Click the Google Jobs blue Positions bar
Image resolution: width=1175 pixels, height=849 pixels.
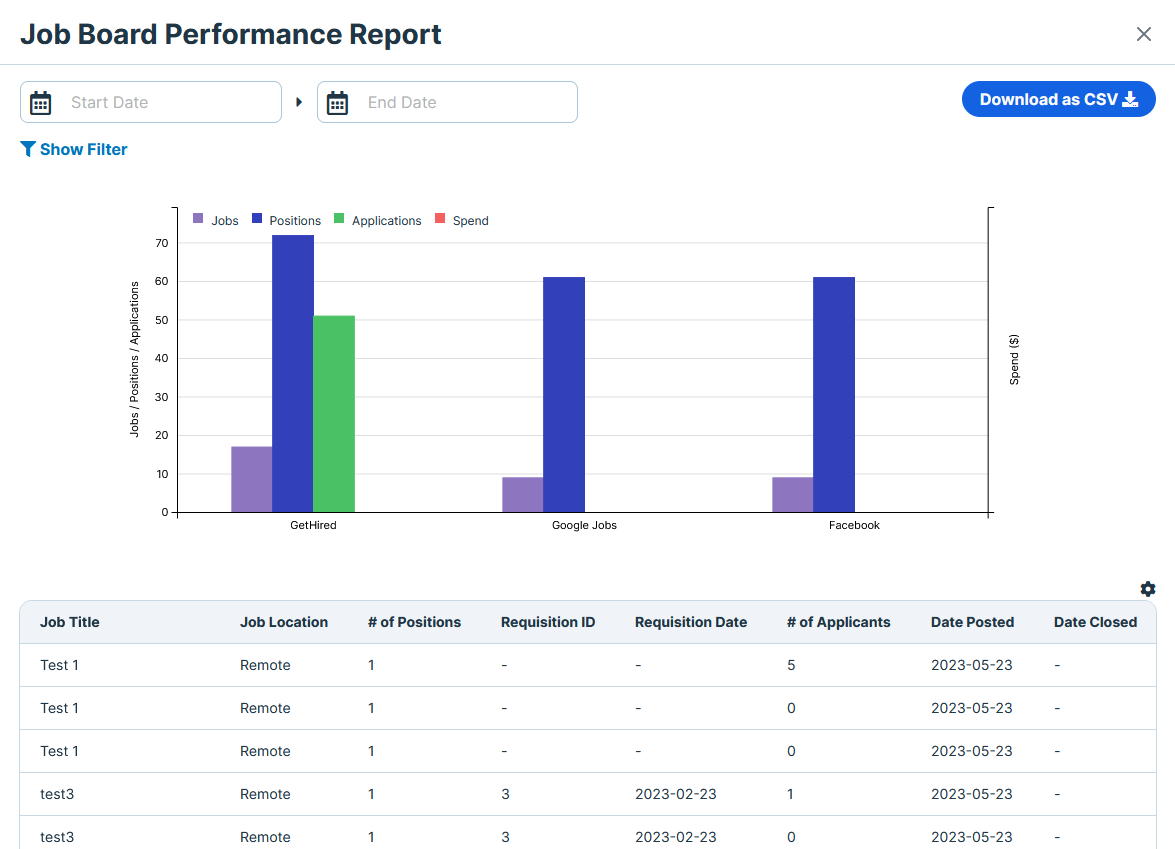click(564, 394)
